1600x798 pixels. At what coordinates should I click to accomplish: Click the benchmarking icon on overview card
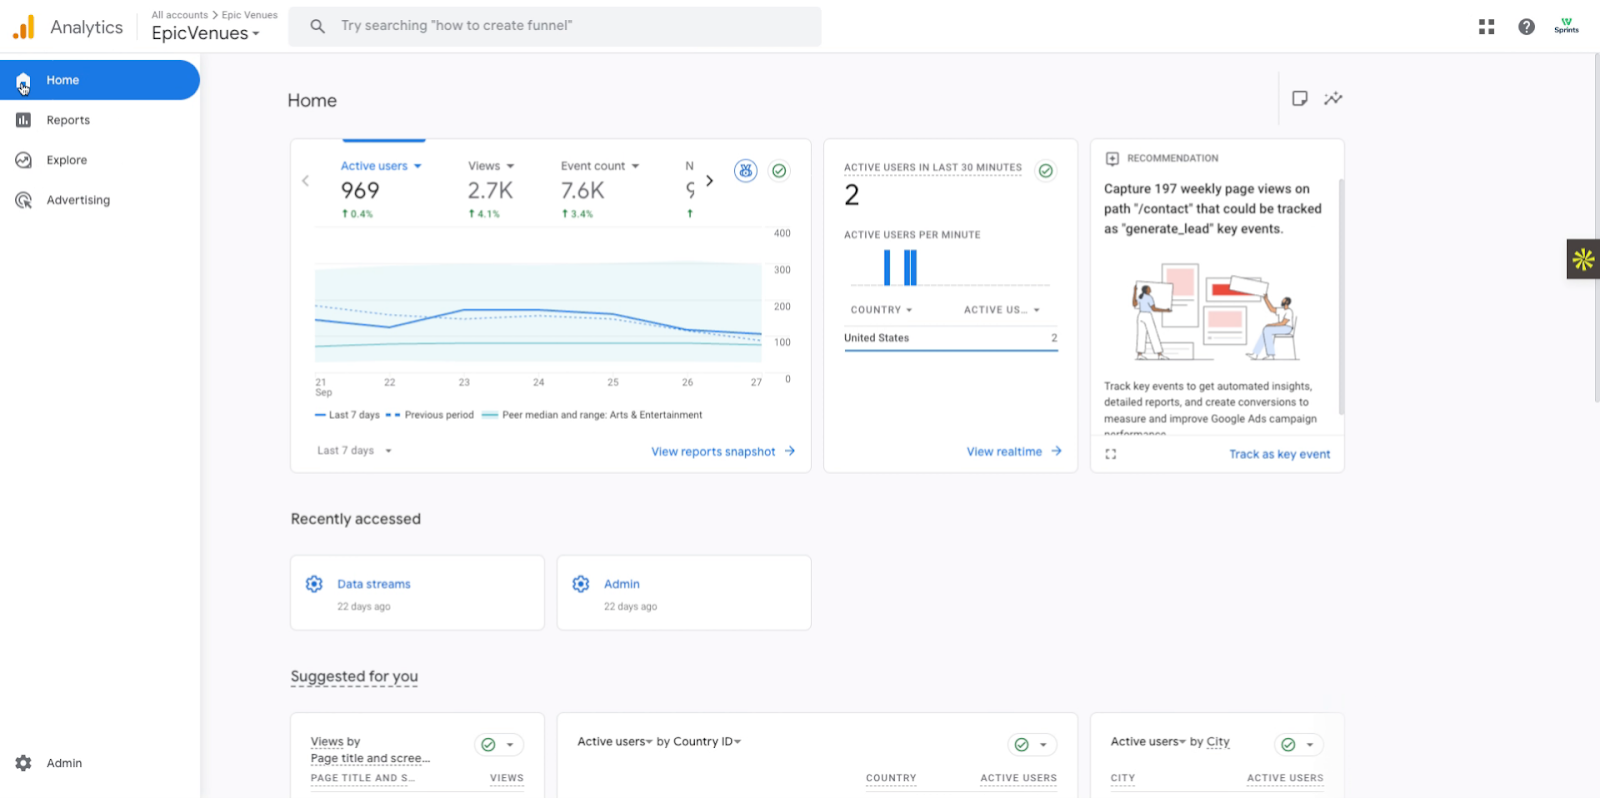coord(745,171)
